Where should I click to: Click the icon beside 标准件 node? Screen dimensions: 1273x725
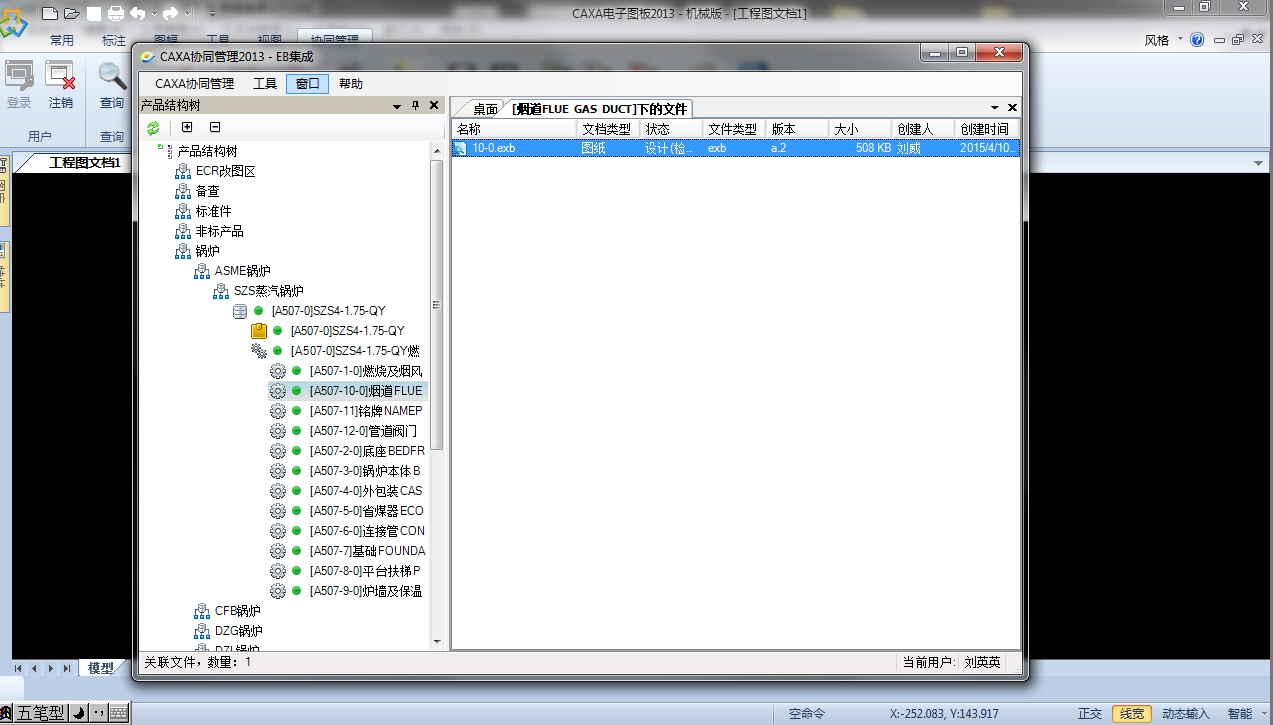(x=182, y=211)
